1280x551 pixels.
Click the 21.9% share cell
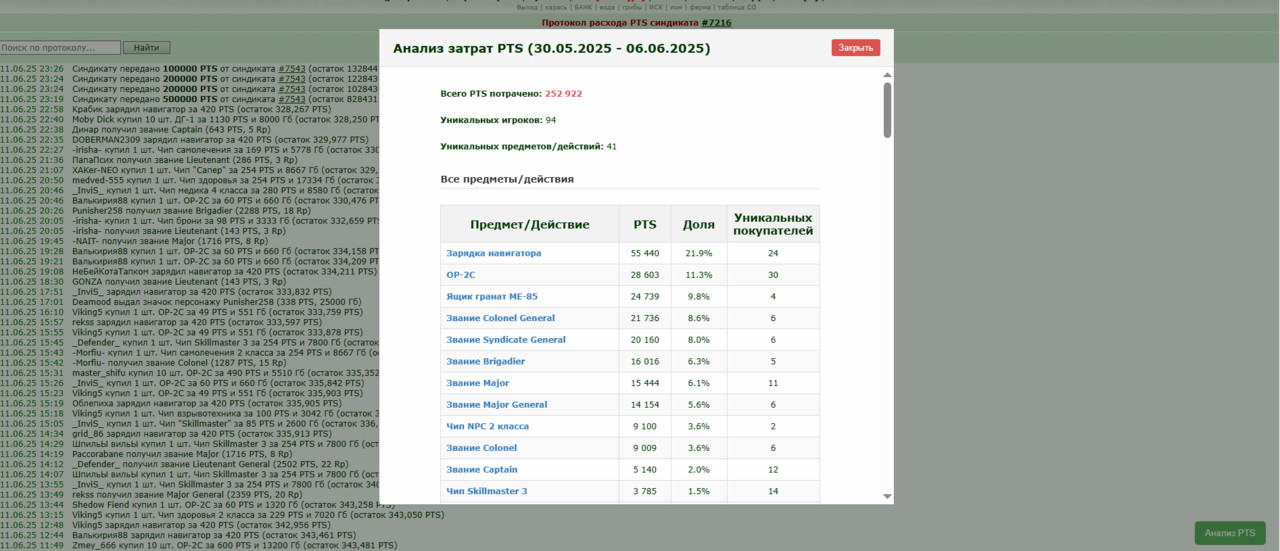[699, 253]
